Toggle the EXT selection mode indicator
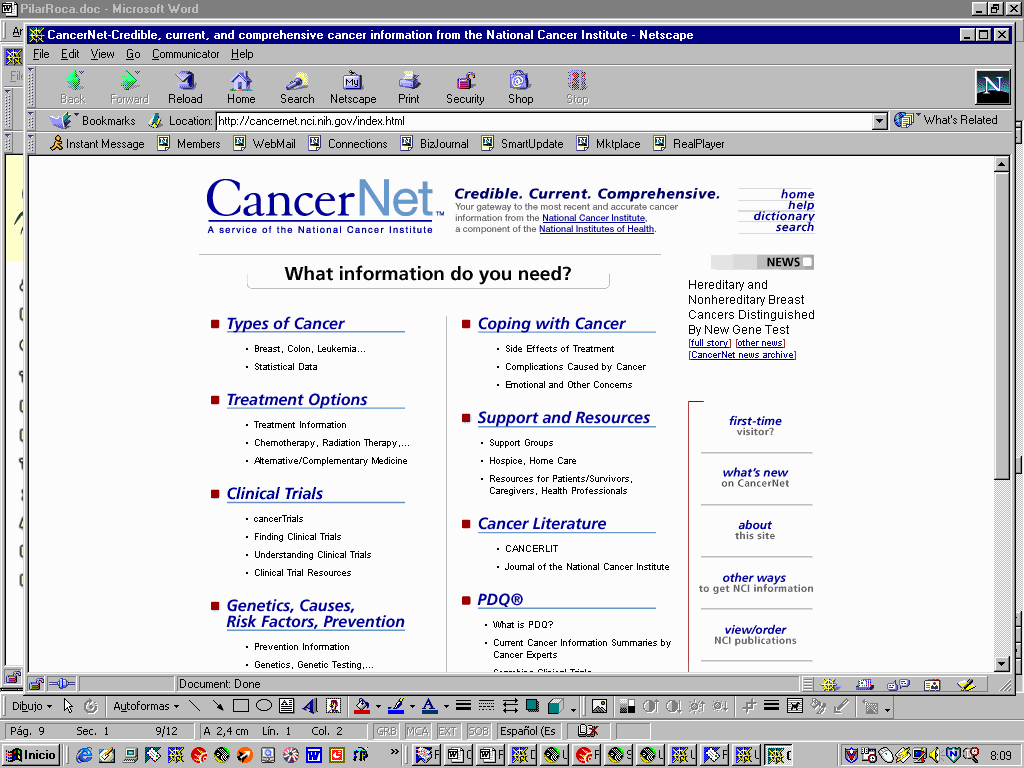 click(448, 731)
